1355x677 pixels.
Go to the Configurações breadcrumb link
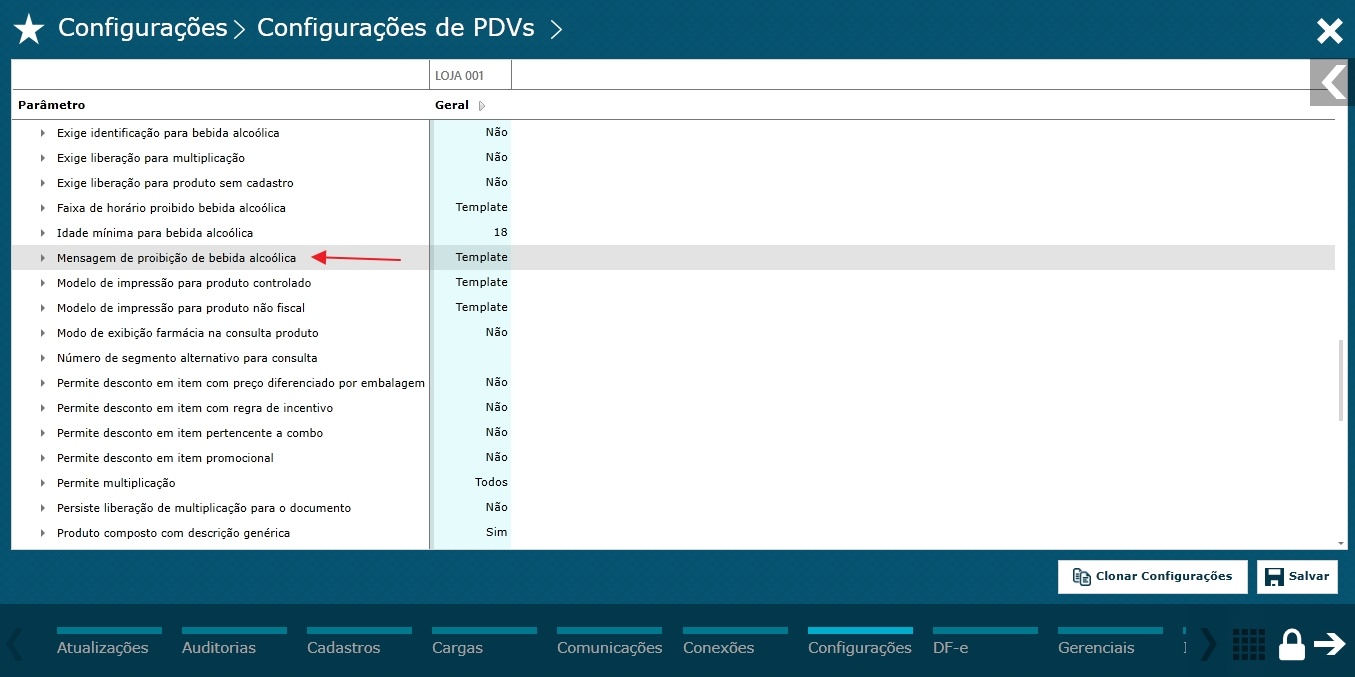[x=143, y=28]
